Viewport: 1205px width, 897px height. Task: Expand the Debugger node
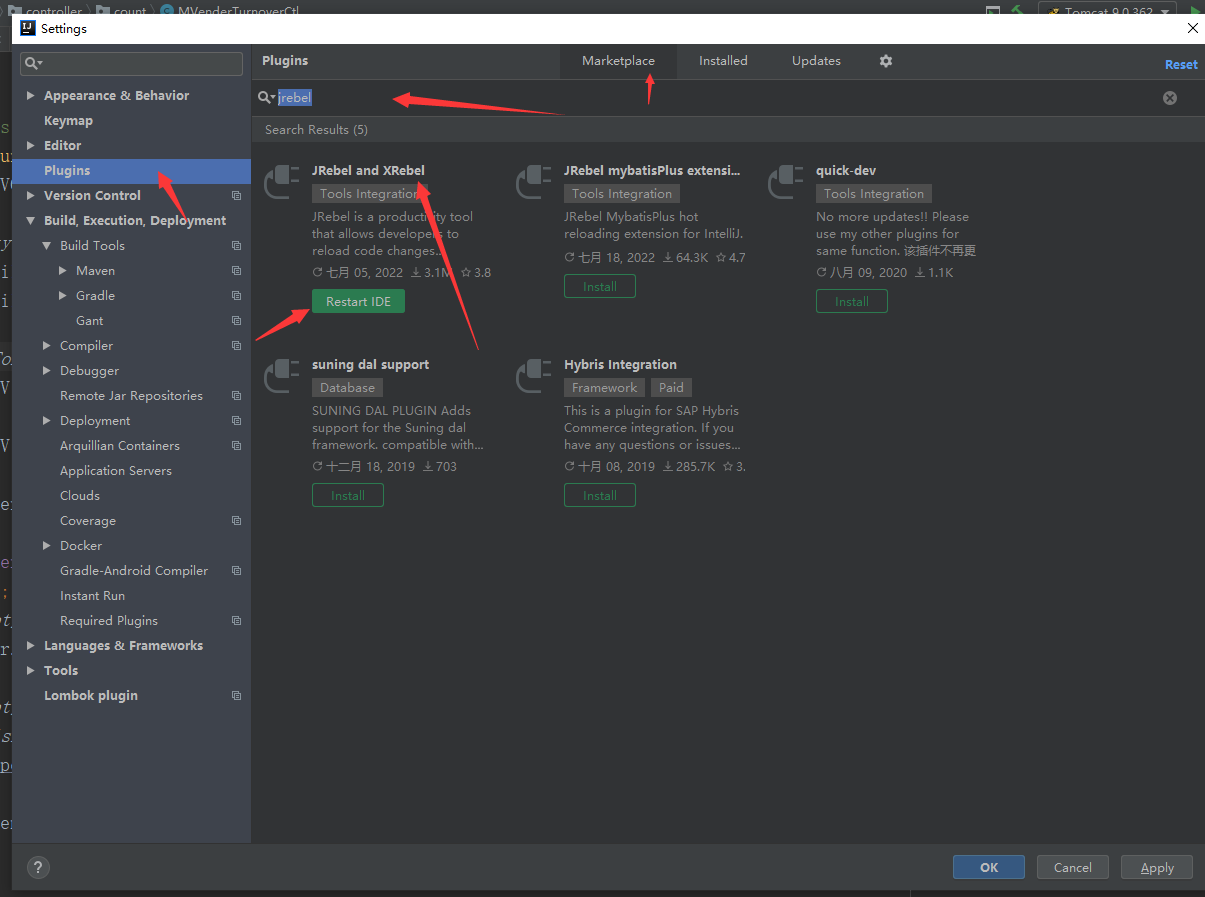(x=47, y=371)
